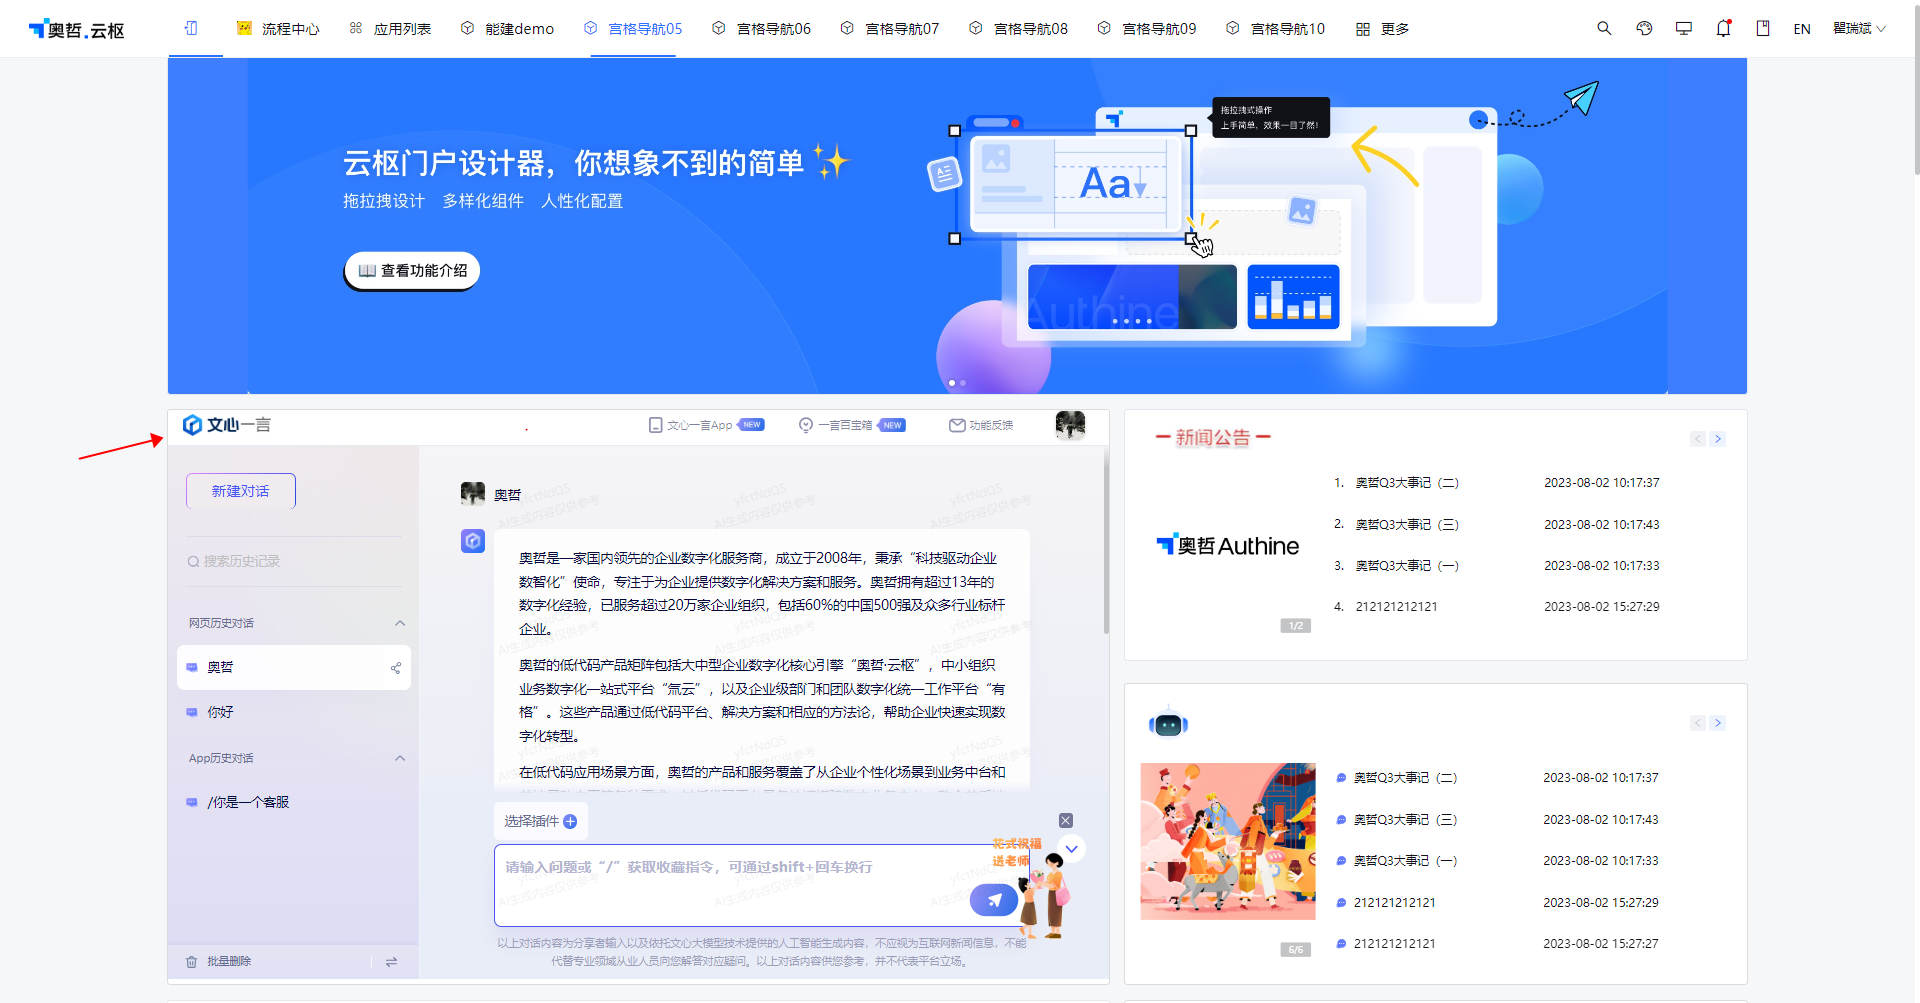
Task: Click the chat panel vertical scrollbar
Action: (1106, 541)
